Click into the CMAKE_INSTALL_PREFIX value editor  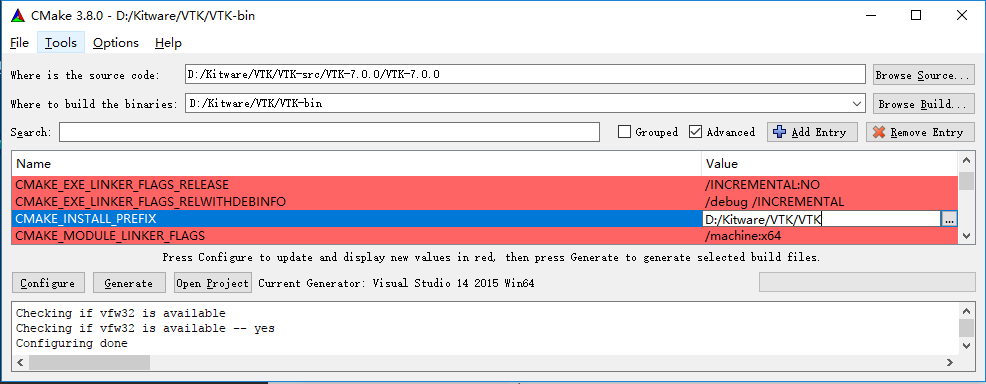tap(821, 219)
